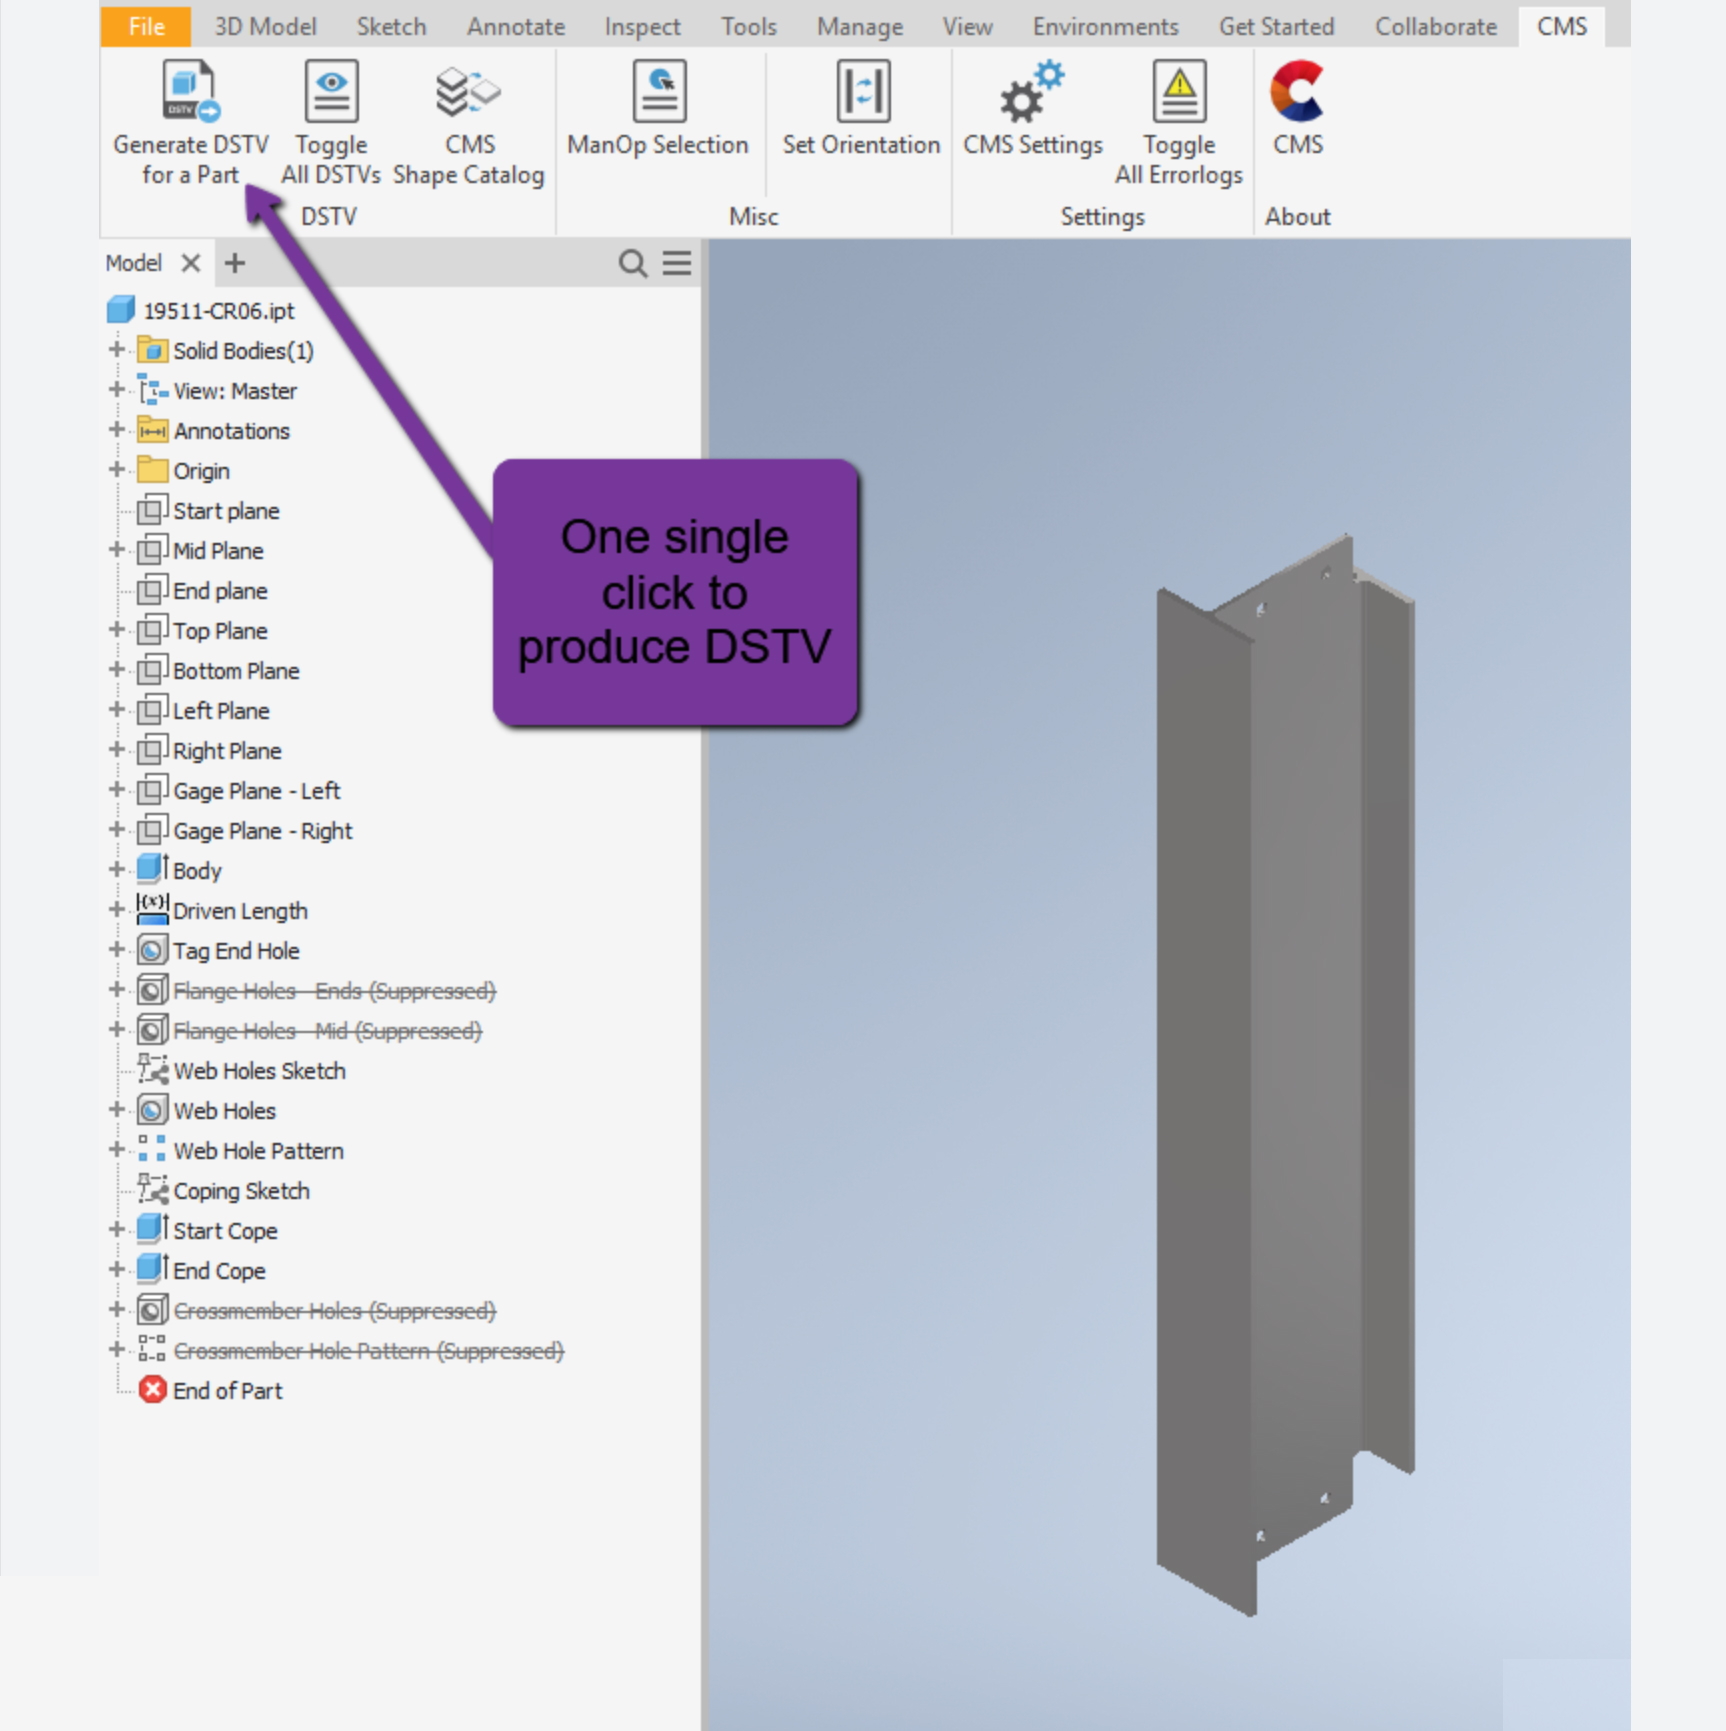Select Coping Sketch icon

click(152, 1190)
